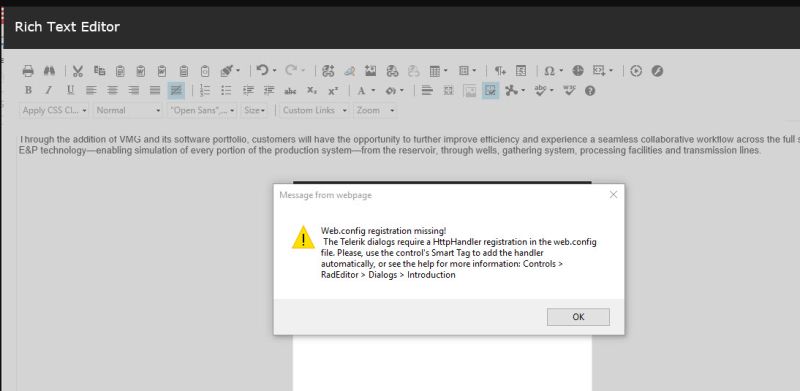
Task: Open the Normal paragraph style dropdown
Action: (128, 110)
